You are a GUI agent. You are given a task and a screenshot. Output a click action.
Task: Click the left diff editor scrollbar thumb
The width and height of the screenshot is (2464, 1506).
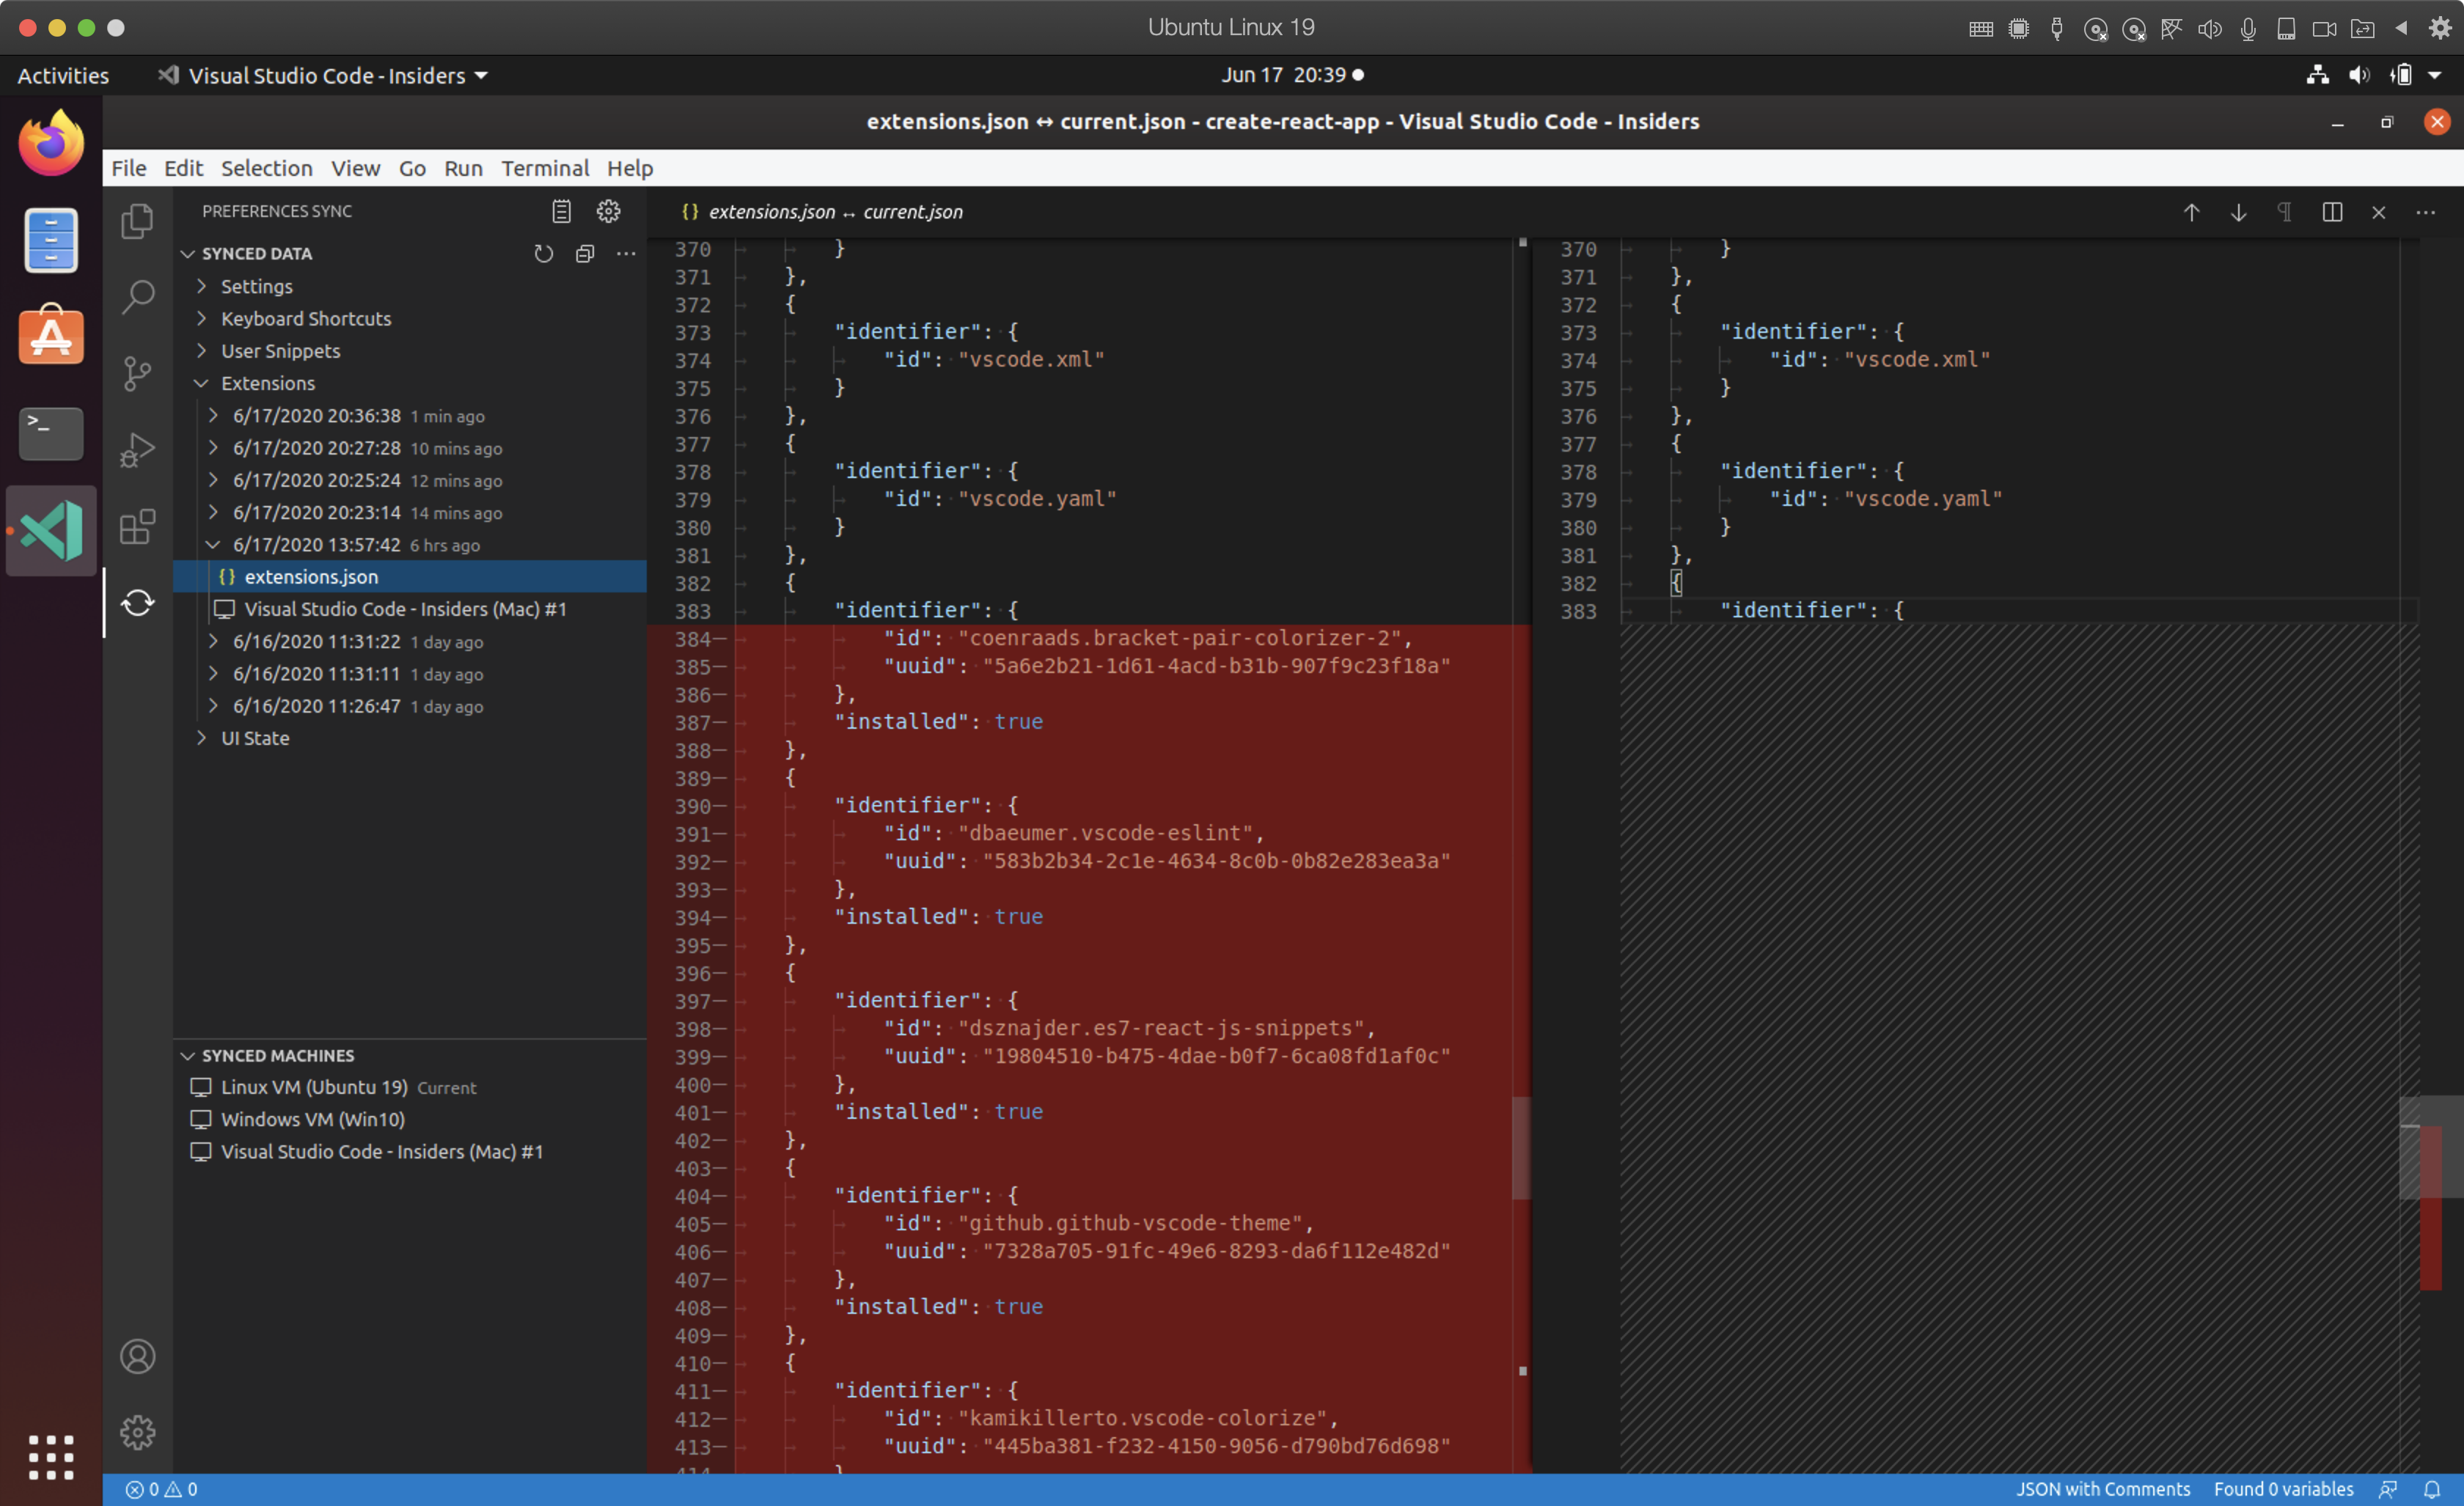pyautogui.click(x=1521, y=1148)
